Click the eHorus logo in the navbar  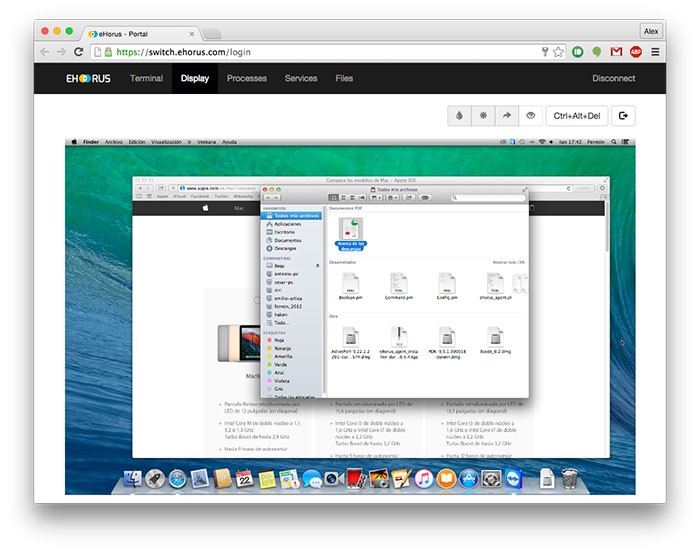click(x=89, y=78)
